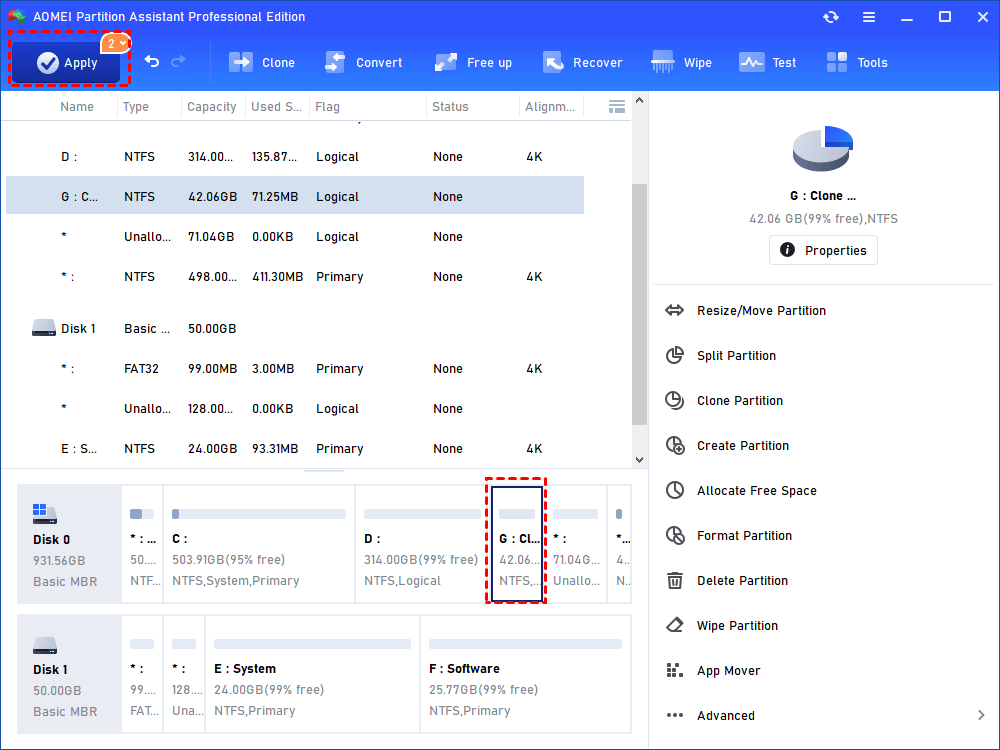The width and height of the screenshot is (1000, 750).
Task: Click the Resize/Move Partition arrows icon
Action: (675, 311)
